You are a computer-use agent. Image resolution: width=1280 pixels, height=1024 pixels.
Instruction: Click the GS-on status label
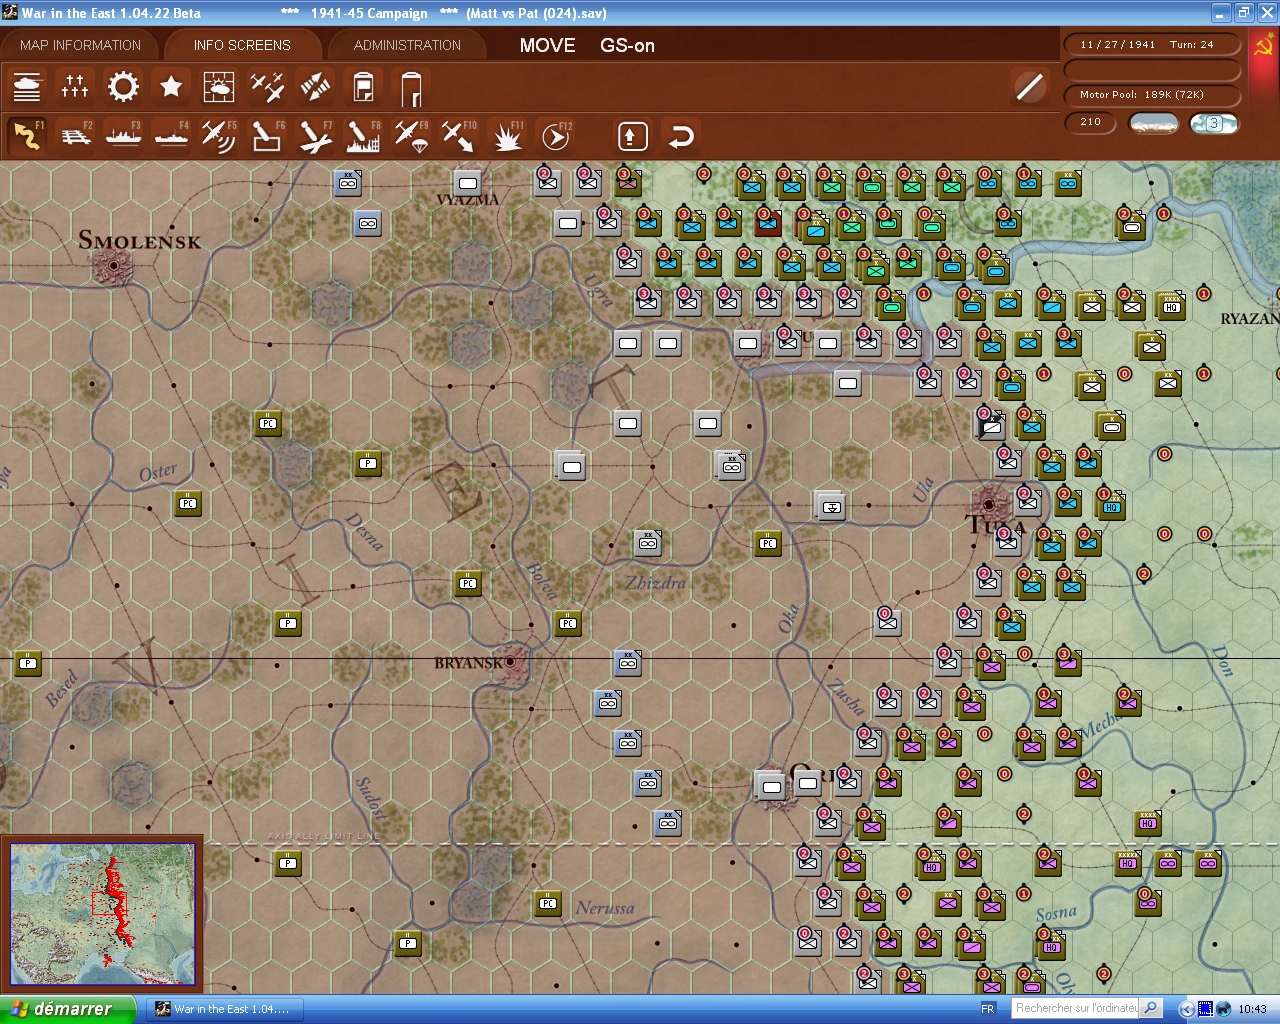click(x=627, y=45)
